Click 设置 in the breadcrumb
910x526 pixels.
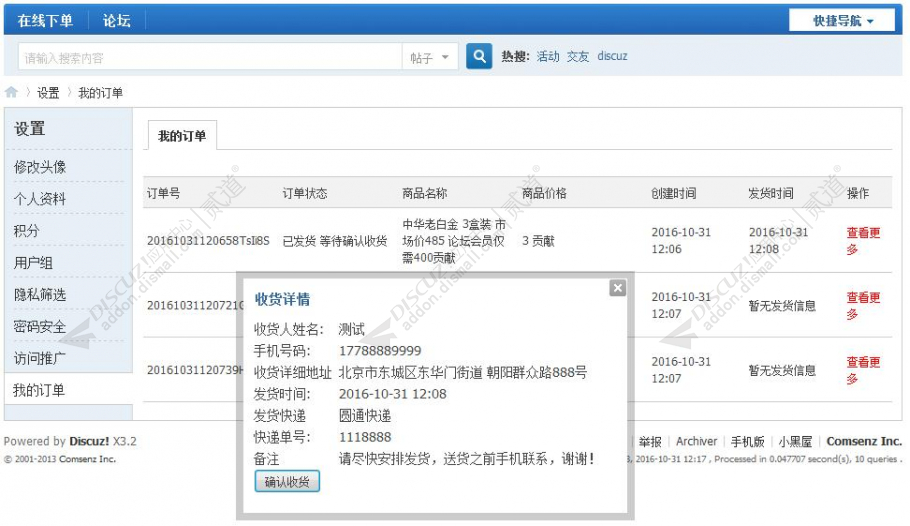pos(48,93)
